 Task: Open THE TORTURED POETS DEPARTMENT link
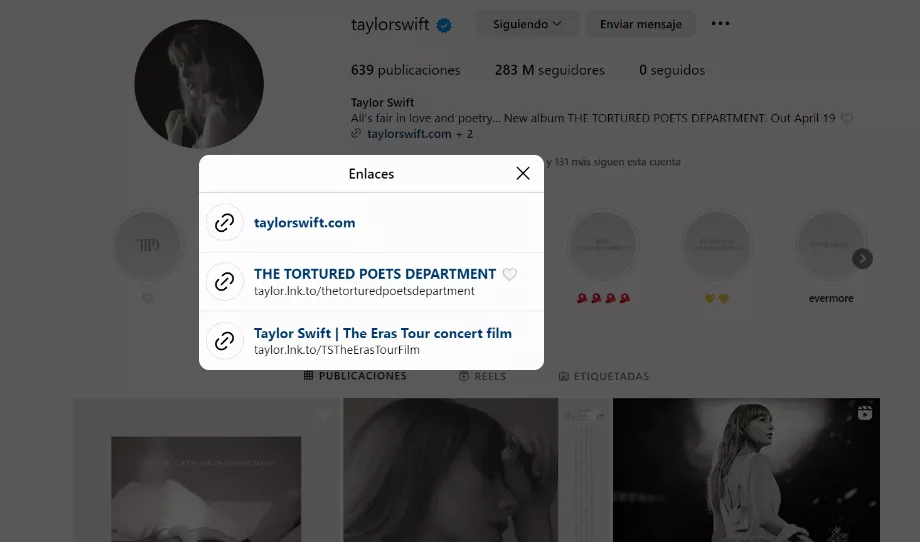point(375,274)
